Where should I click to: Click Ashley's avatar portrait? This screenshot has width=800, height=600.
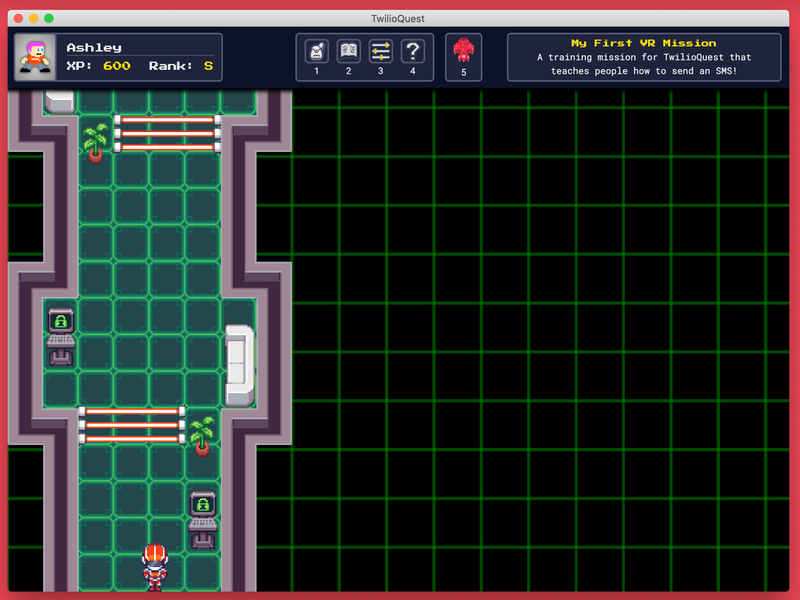33,55
